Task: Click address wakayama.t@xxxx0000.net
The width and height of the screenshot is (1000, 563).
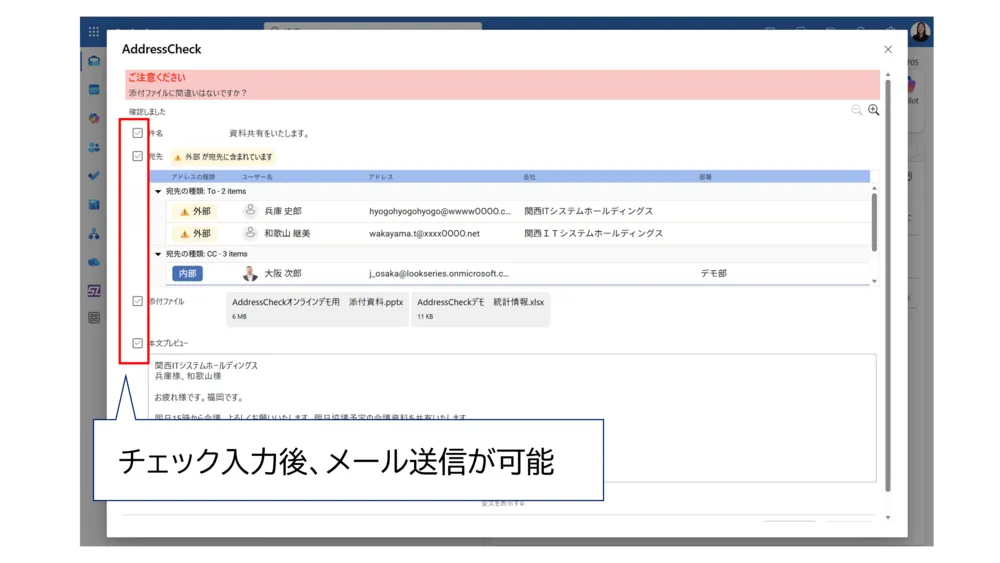Action: [x=424, y=234]
